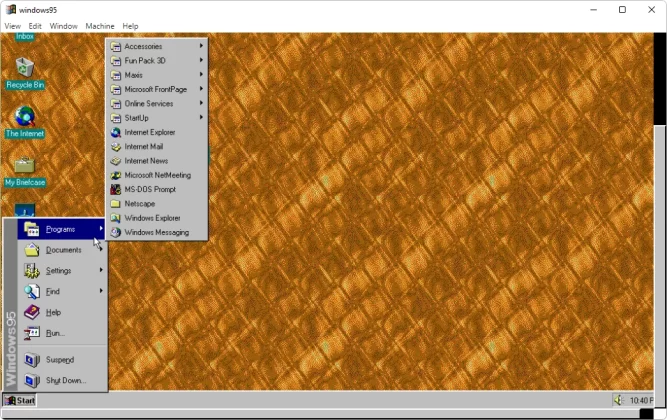The height and width of the screenshot is (420, 667).
Task: Click the Internet Mail envelope icon
Action: pos(116,146)
